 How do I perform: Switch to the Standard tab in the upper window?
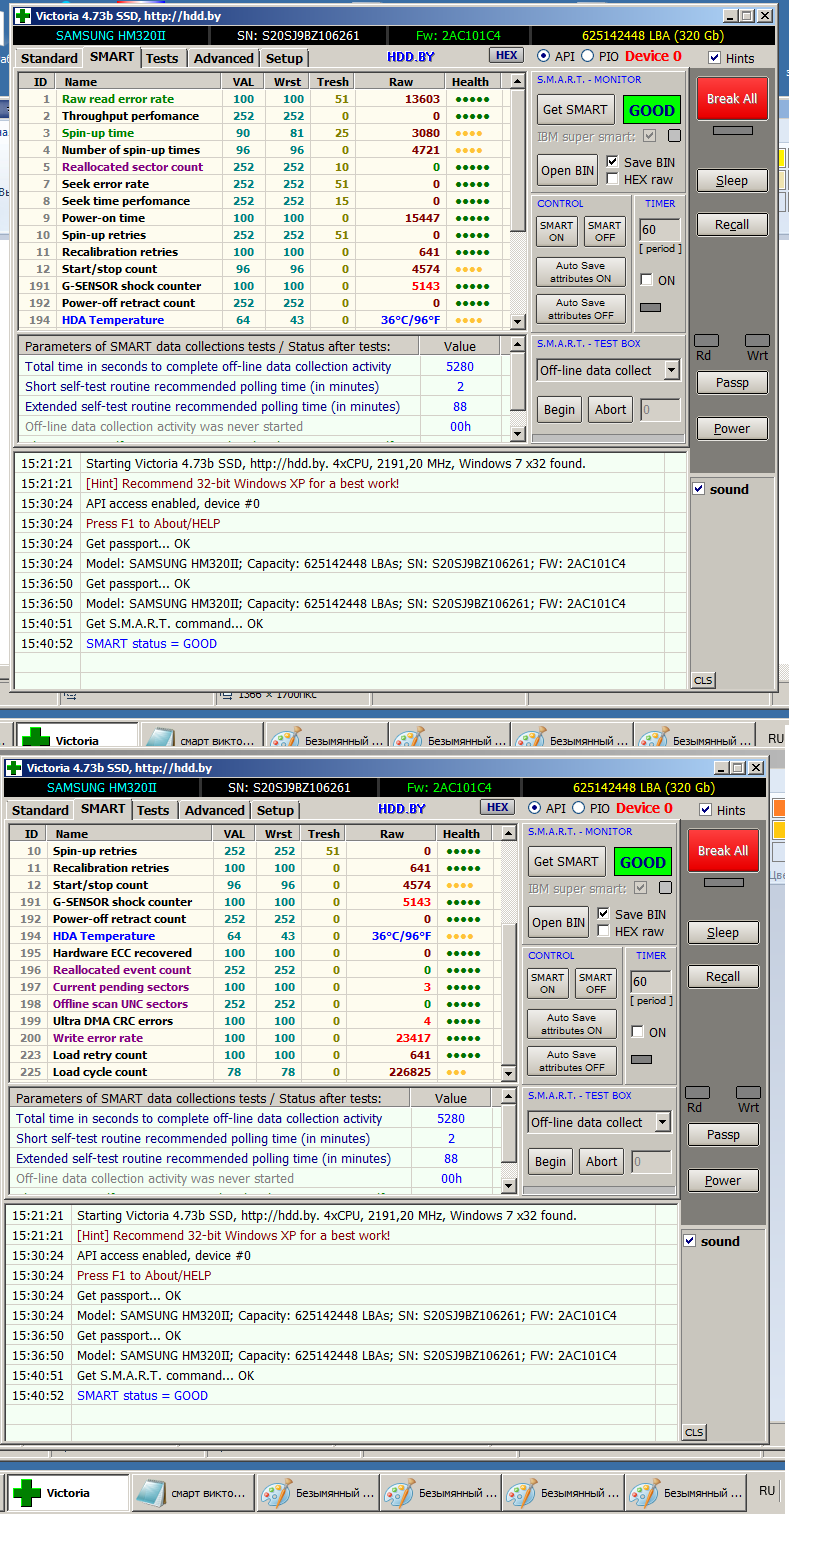click(x=49, y=58)
